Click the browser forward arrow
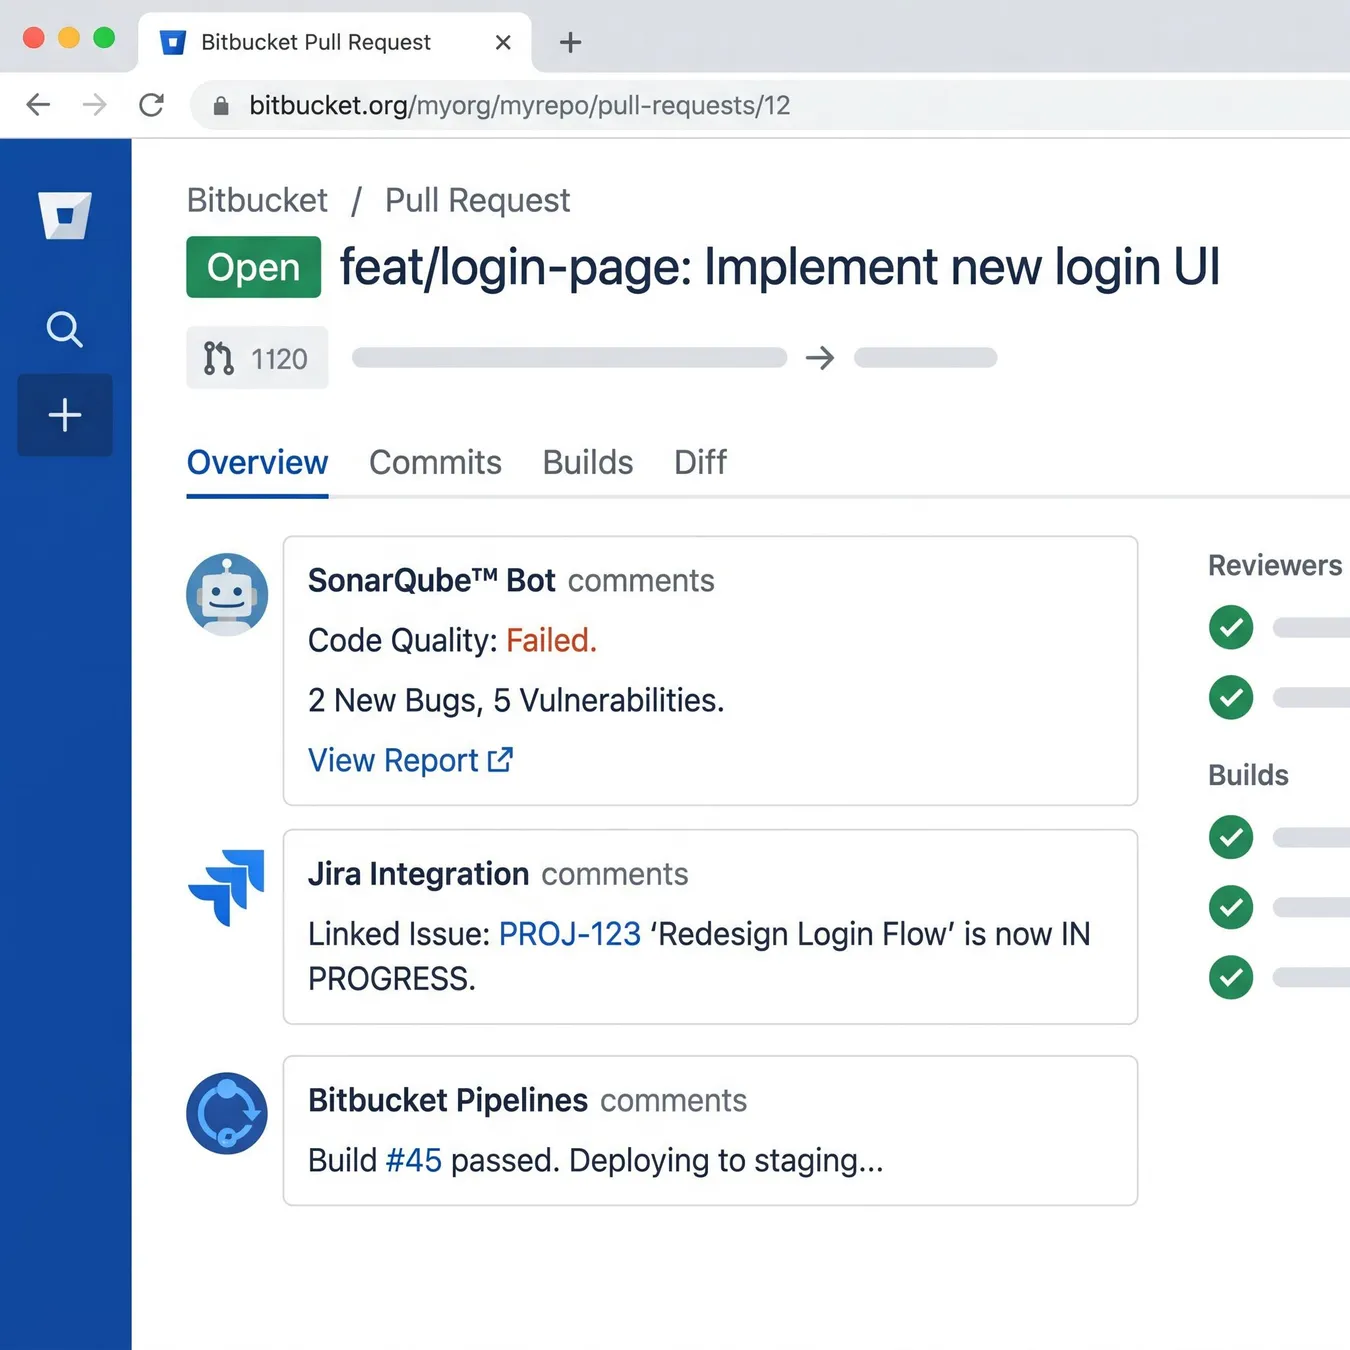Viewport: 1350px width, 1350px height. coord(95,105)
